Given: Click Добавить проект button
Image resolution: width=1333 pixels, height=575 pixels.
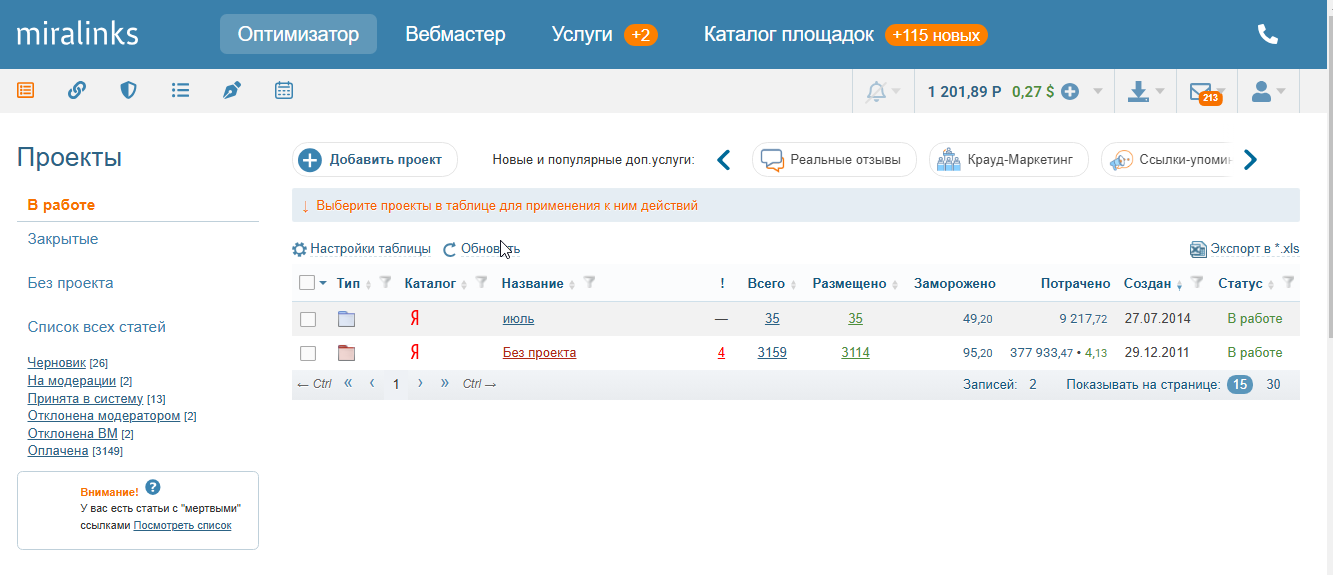Looking at the screenshot, I should (x=374, y=160).
